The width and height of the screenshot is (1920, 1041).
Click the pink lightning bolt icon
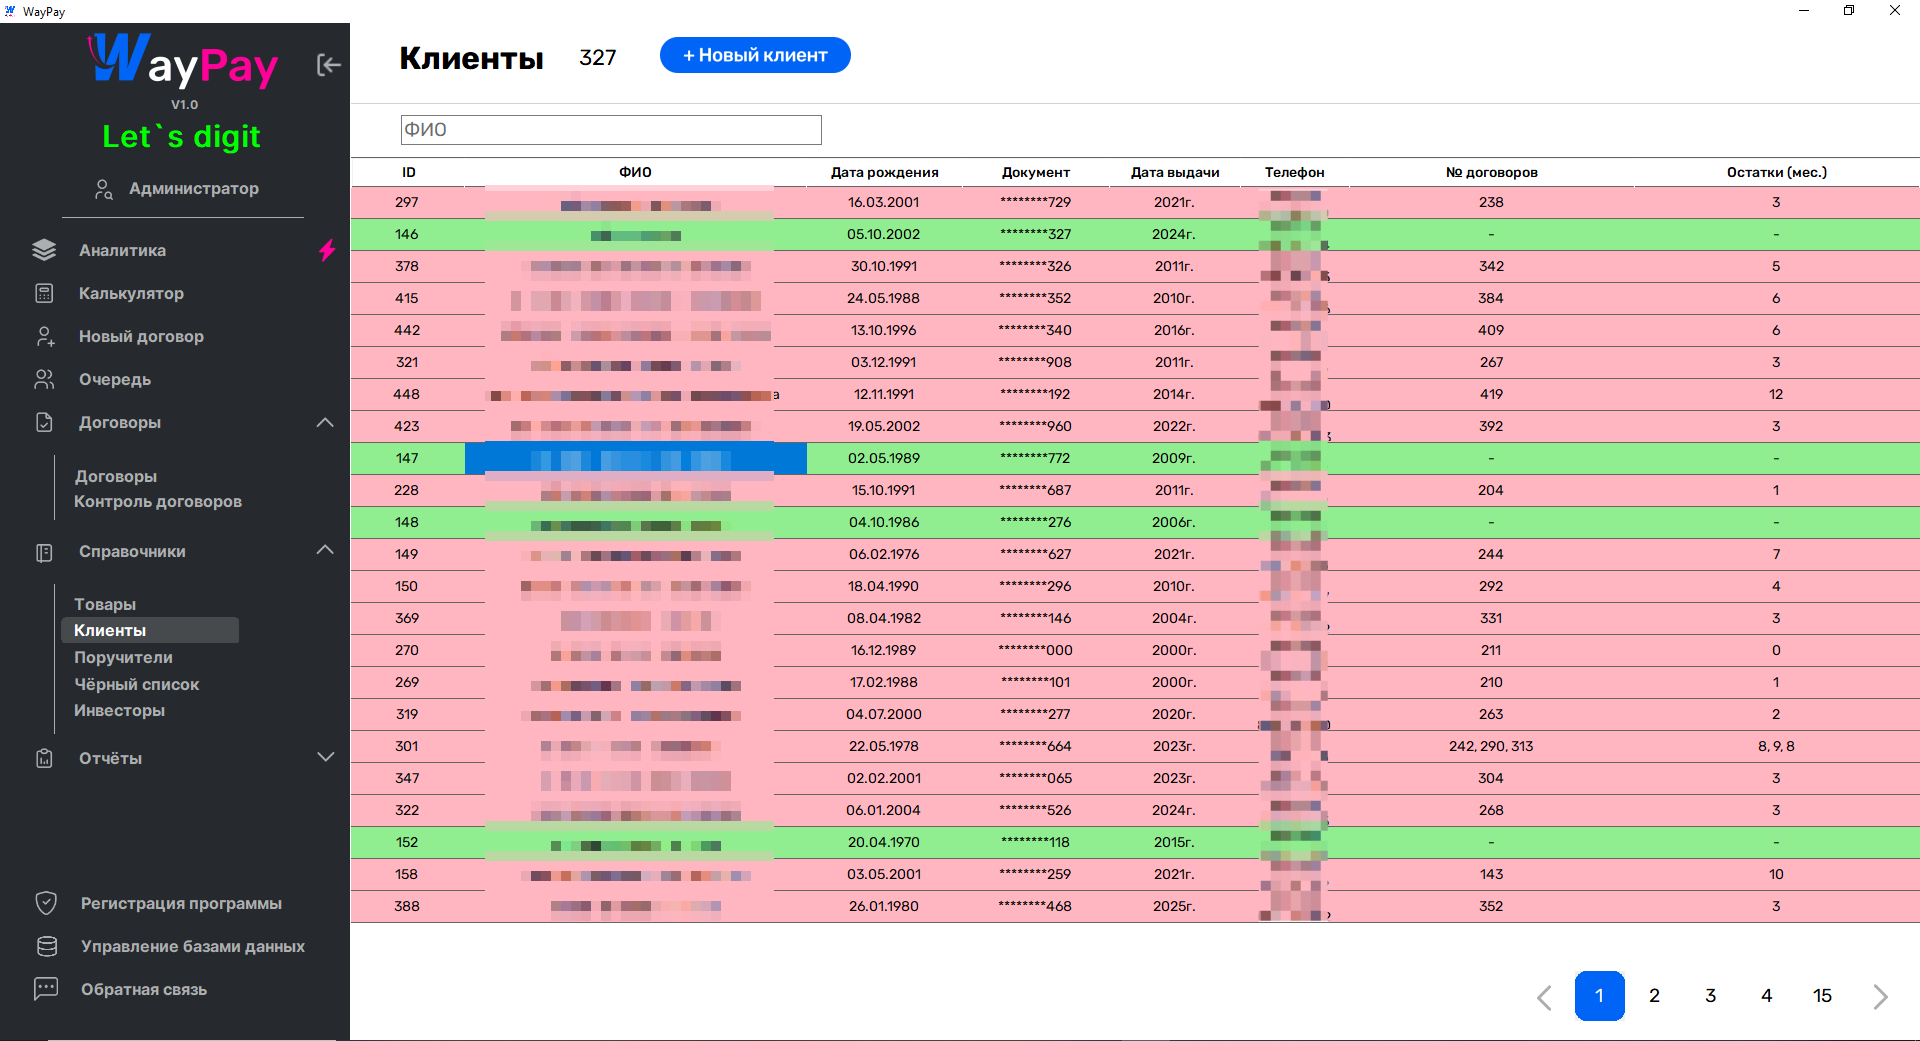click(x=327, y=250)
